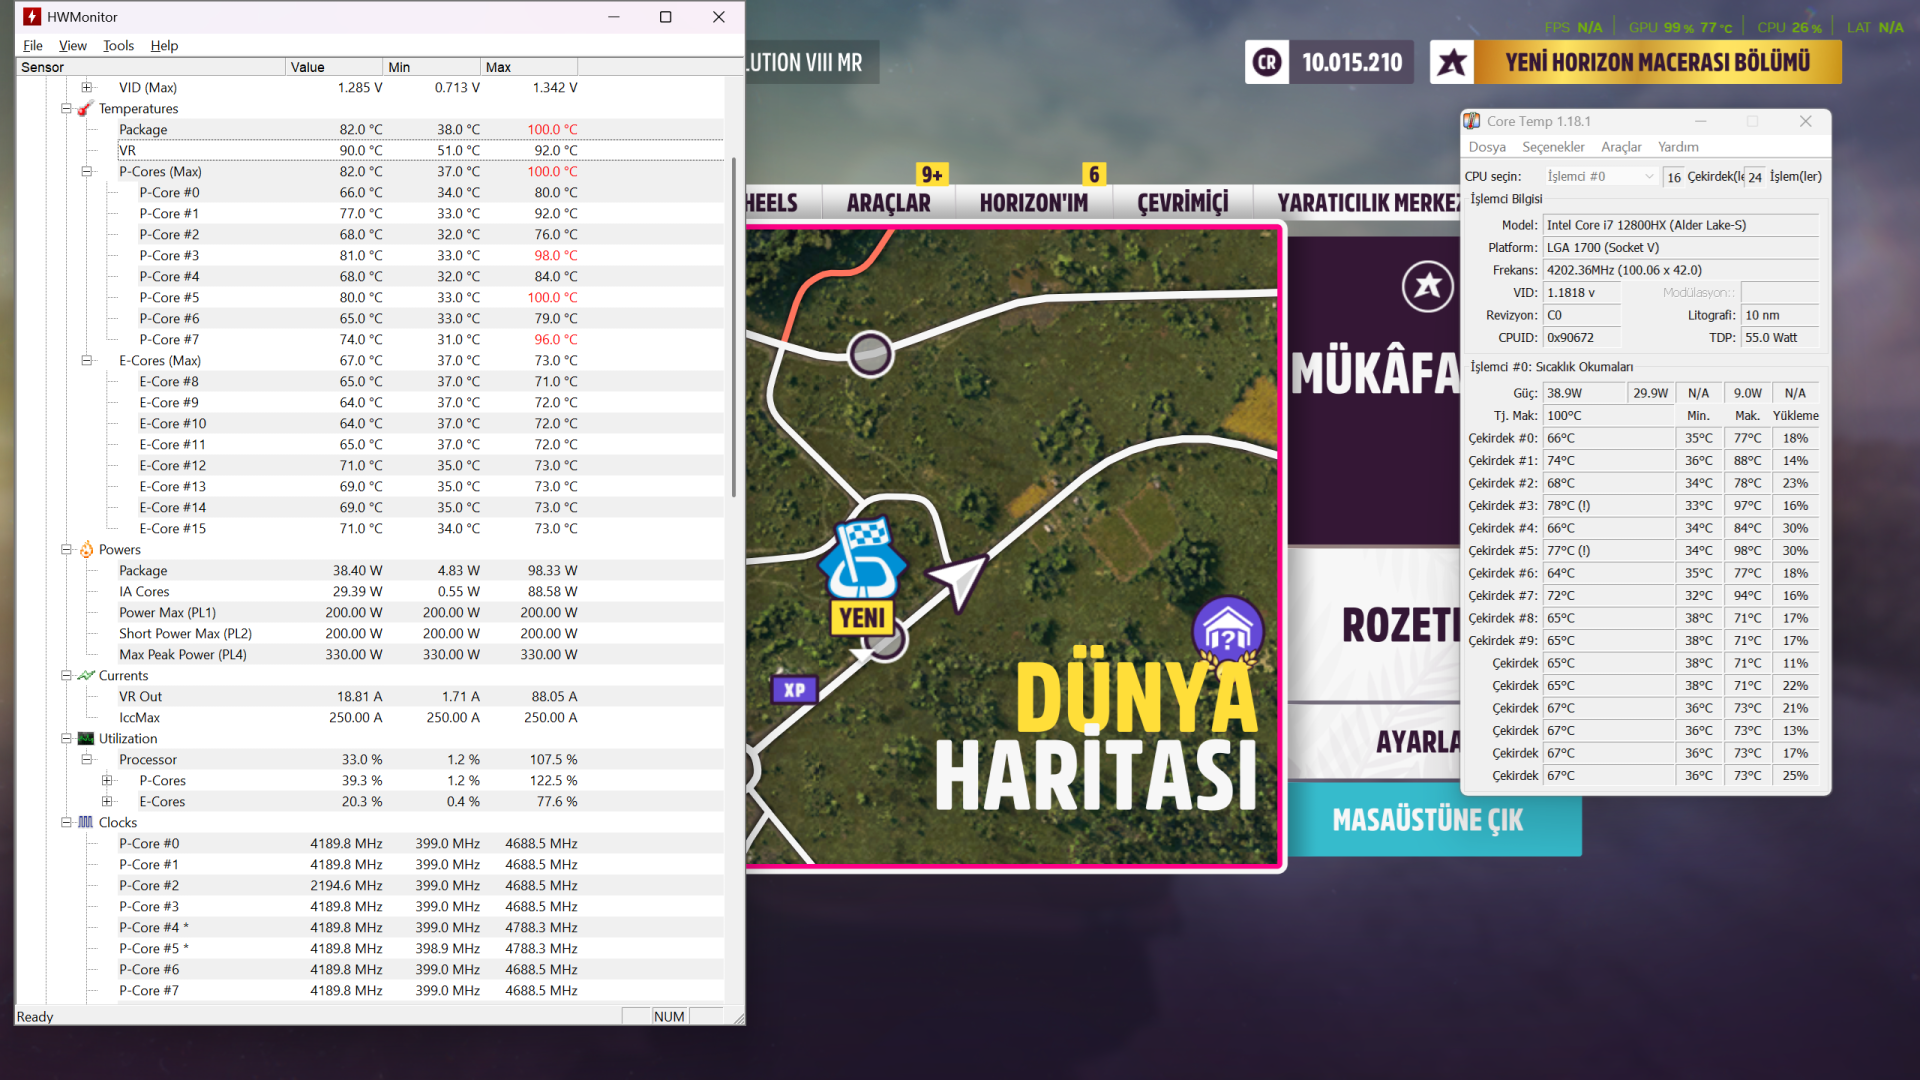Viewport: 1920px width, 1080px height.
Task: Collapse the Temperatures tree node
Action: [66, 108]
